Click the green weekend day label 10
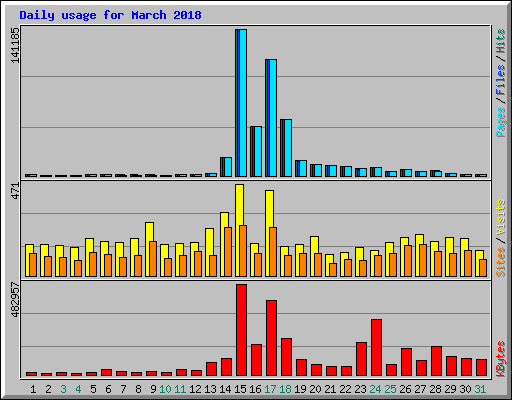Screen dimensions: 512x400 165,389
